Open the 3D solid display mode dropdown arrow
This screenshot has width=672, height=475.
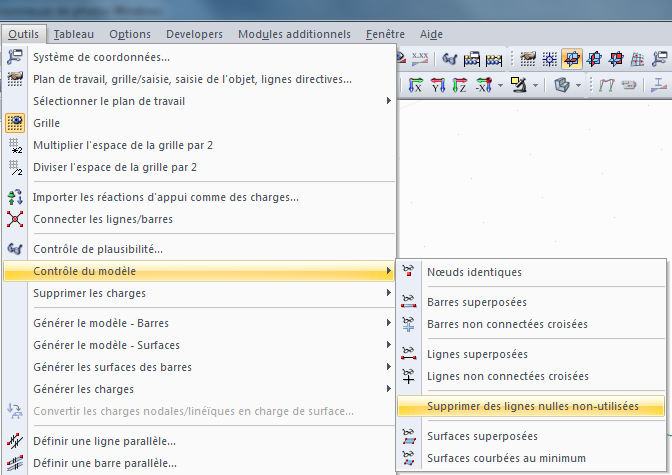point(578,85)
